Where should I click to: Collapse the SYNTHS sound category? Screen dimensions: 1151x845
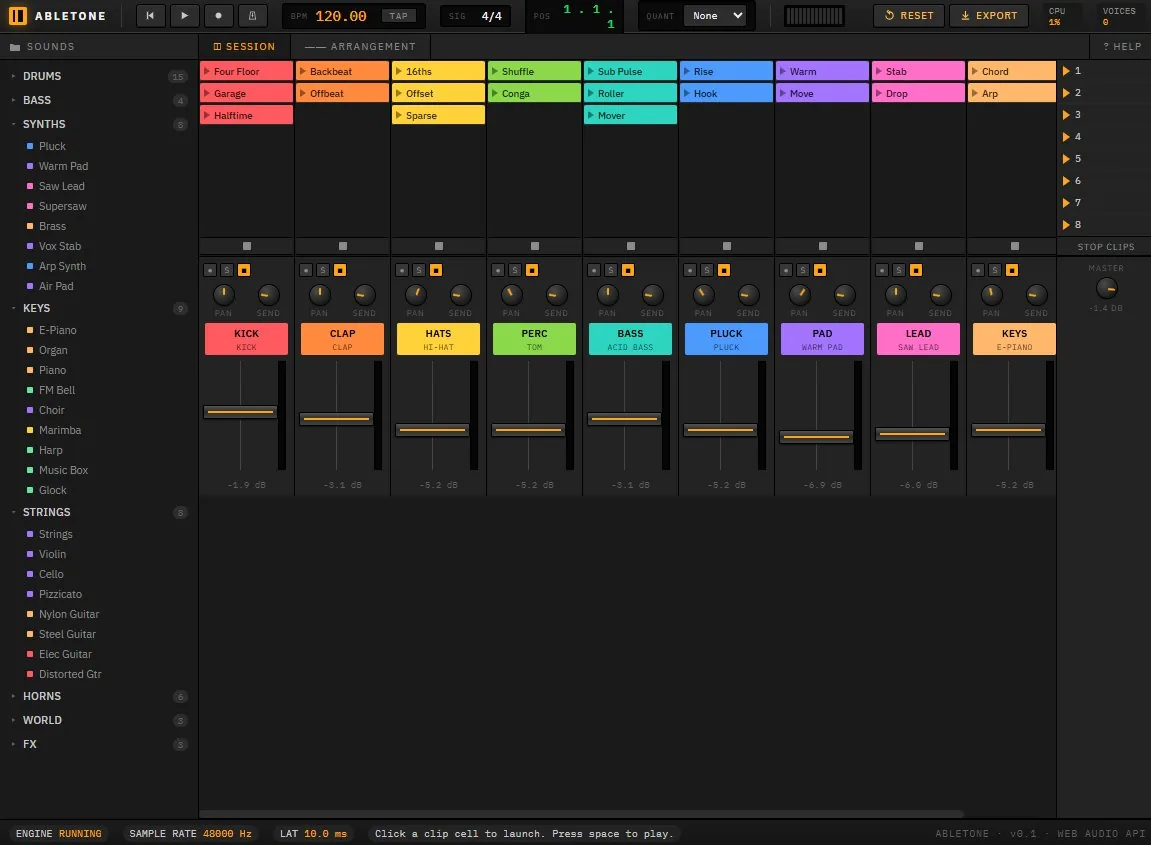click(x=99, y=124)
